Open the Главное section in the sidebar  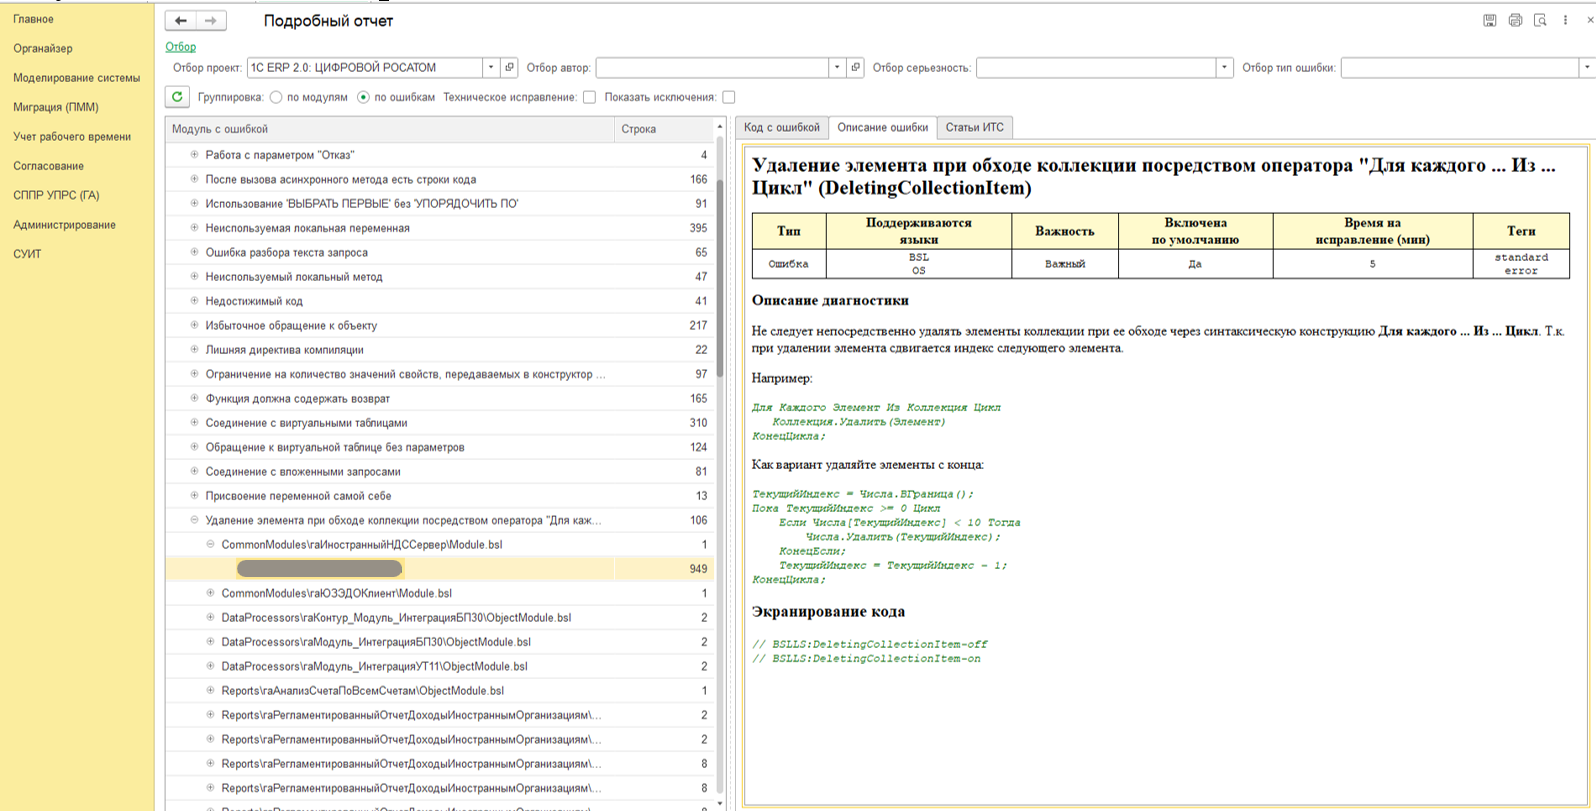34,19
